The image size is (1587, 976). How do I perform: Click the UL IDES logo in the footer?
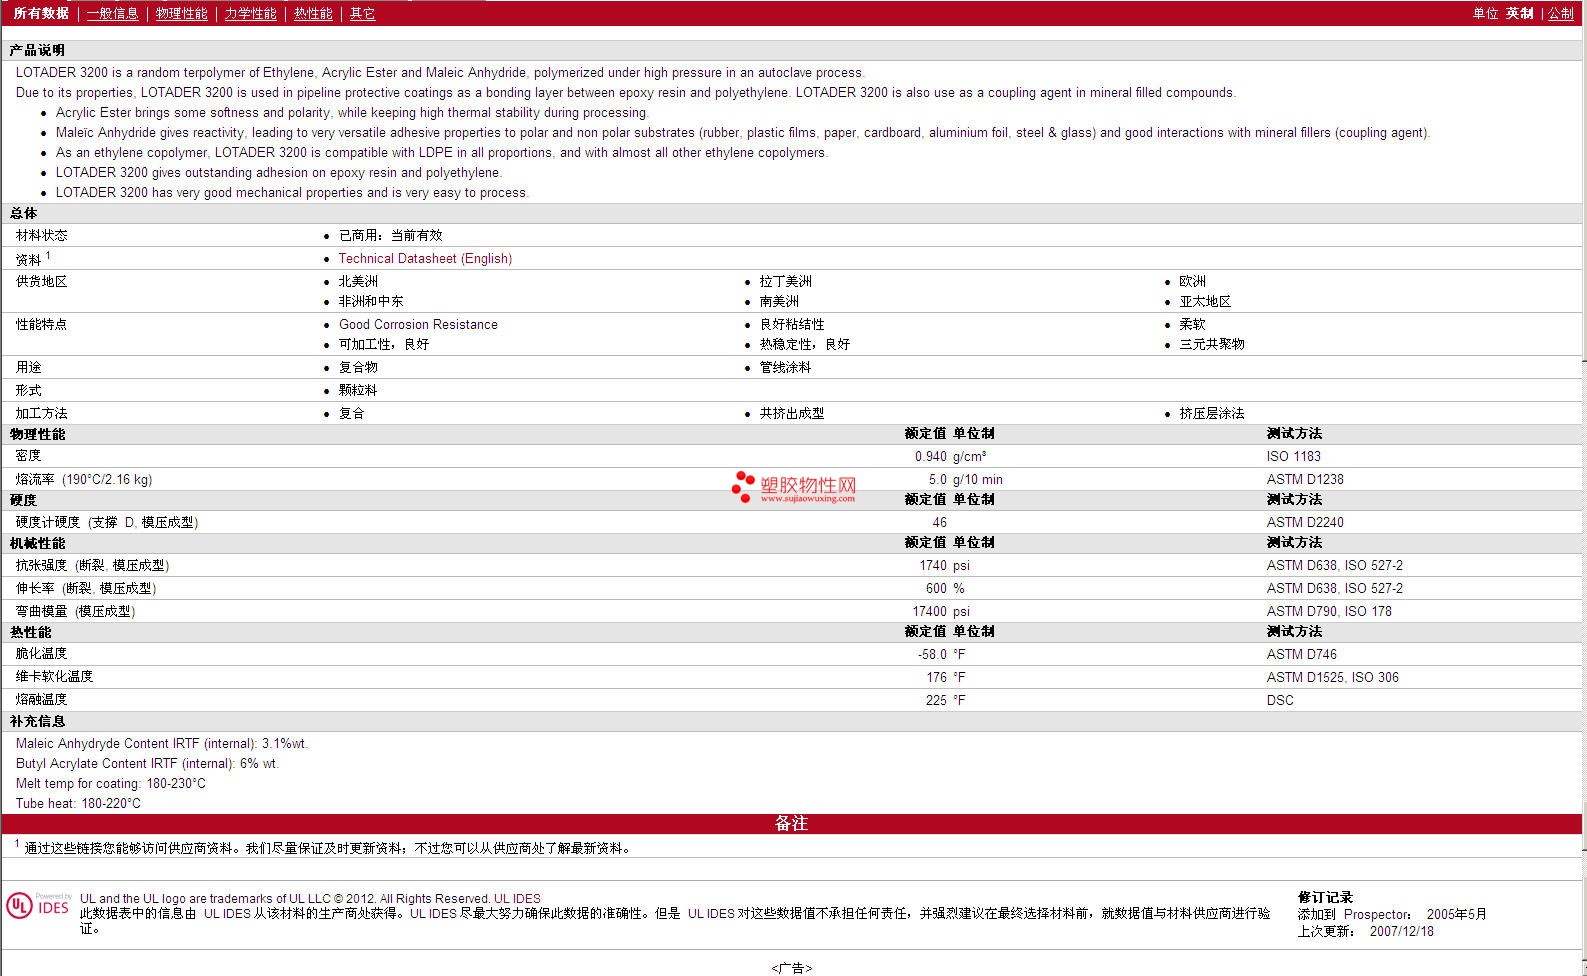click(39, 905)
